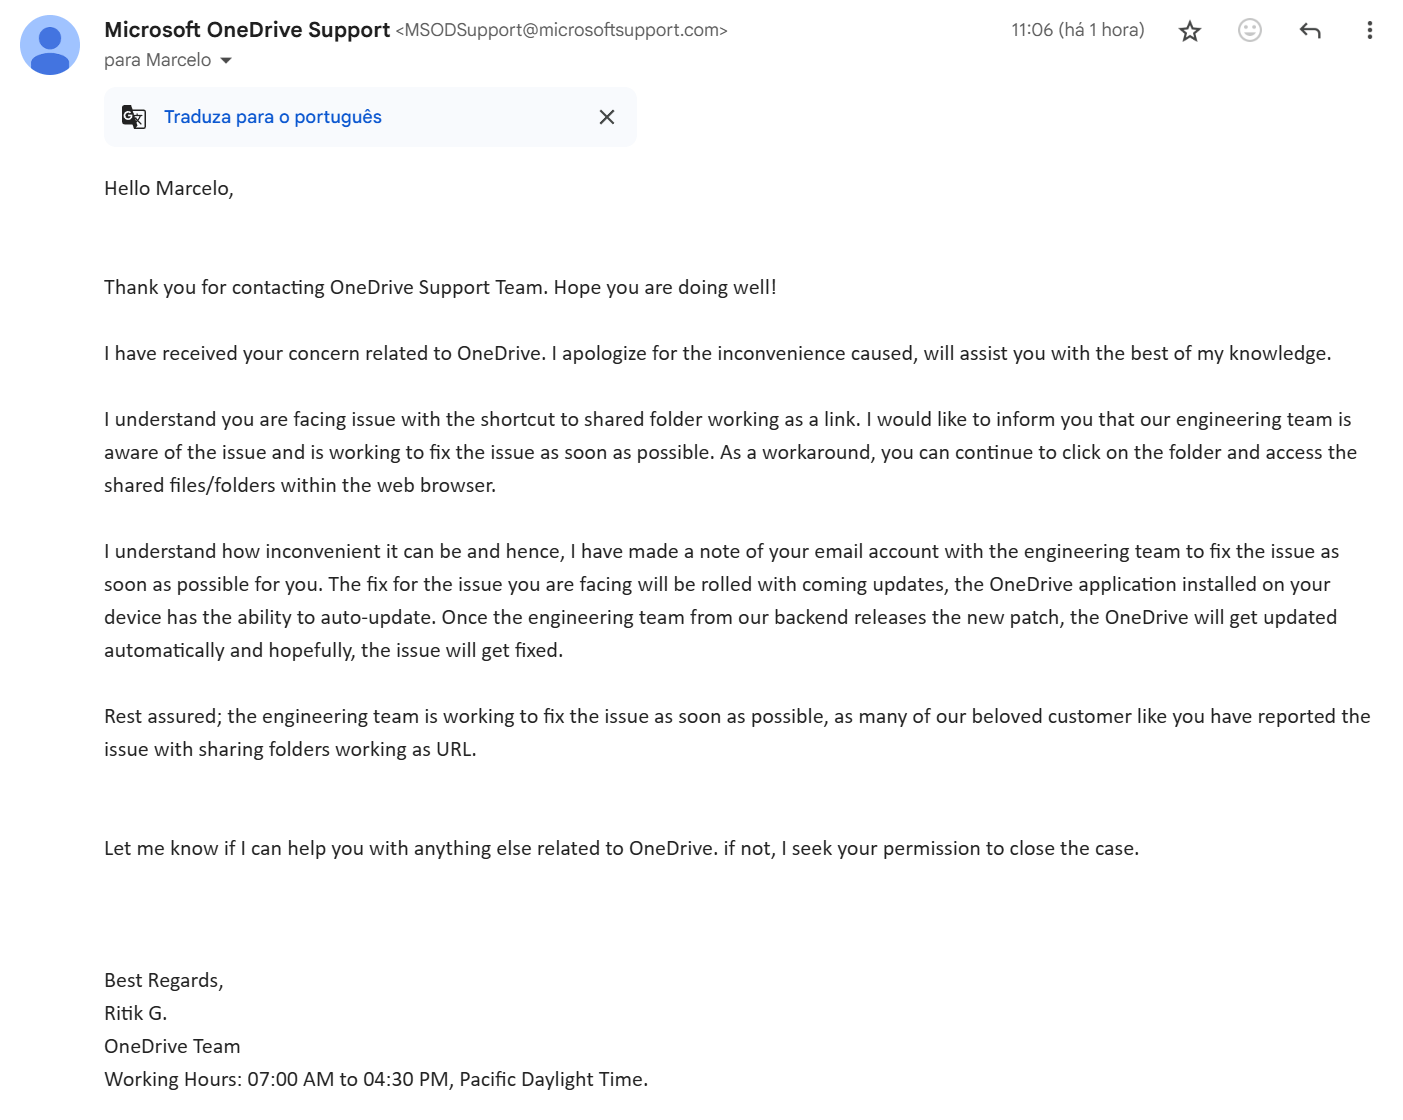Click the 'Hello Marcelo,' greeting line
The height and width of the screenshot is (1120, 1403).
point(169,188)
